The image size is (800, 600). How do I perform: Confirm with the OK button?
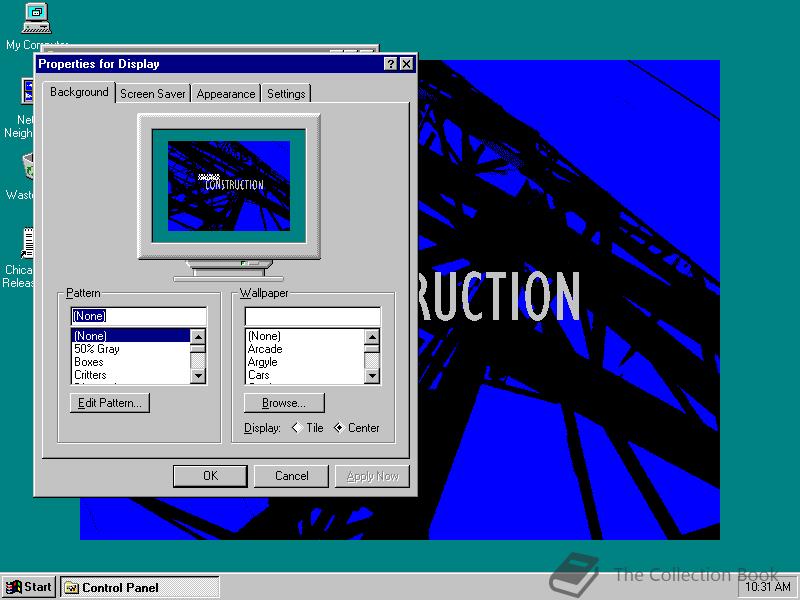[210, 476]
